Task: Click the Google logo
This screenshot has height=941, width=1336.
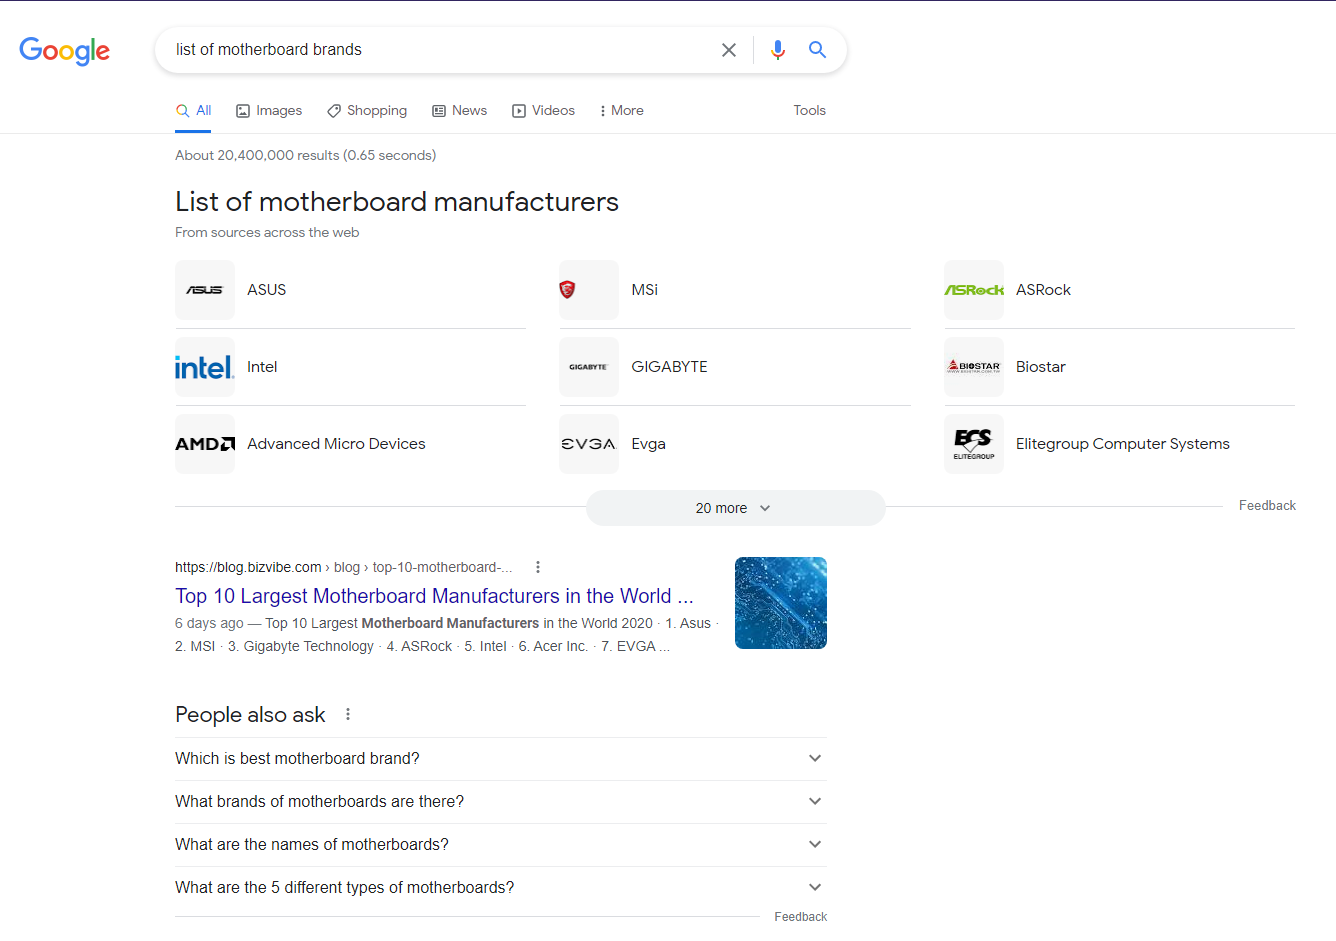Action: pyautogui.click(x=65, y=51)
